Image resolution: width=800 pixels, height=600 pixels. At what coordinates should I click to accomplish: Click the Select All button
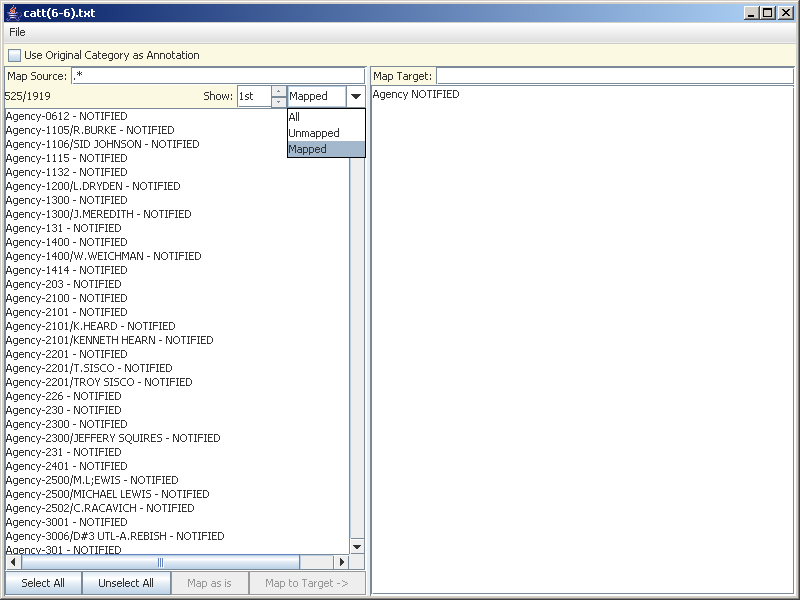click(43, 583)
